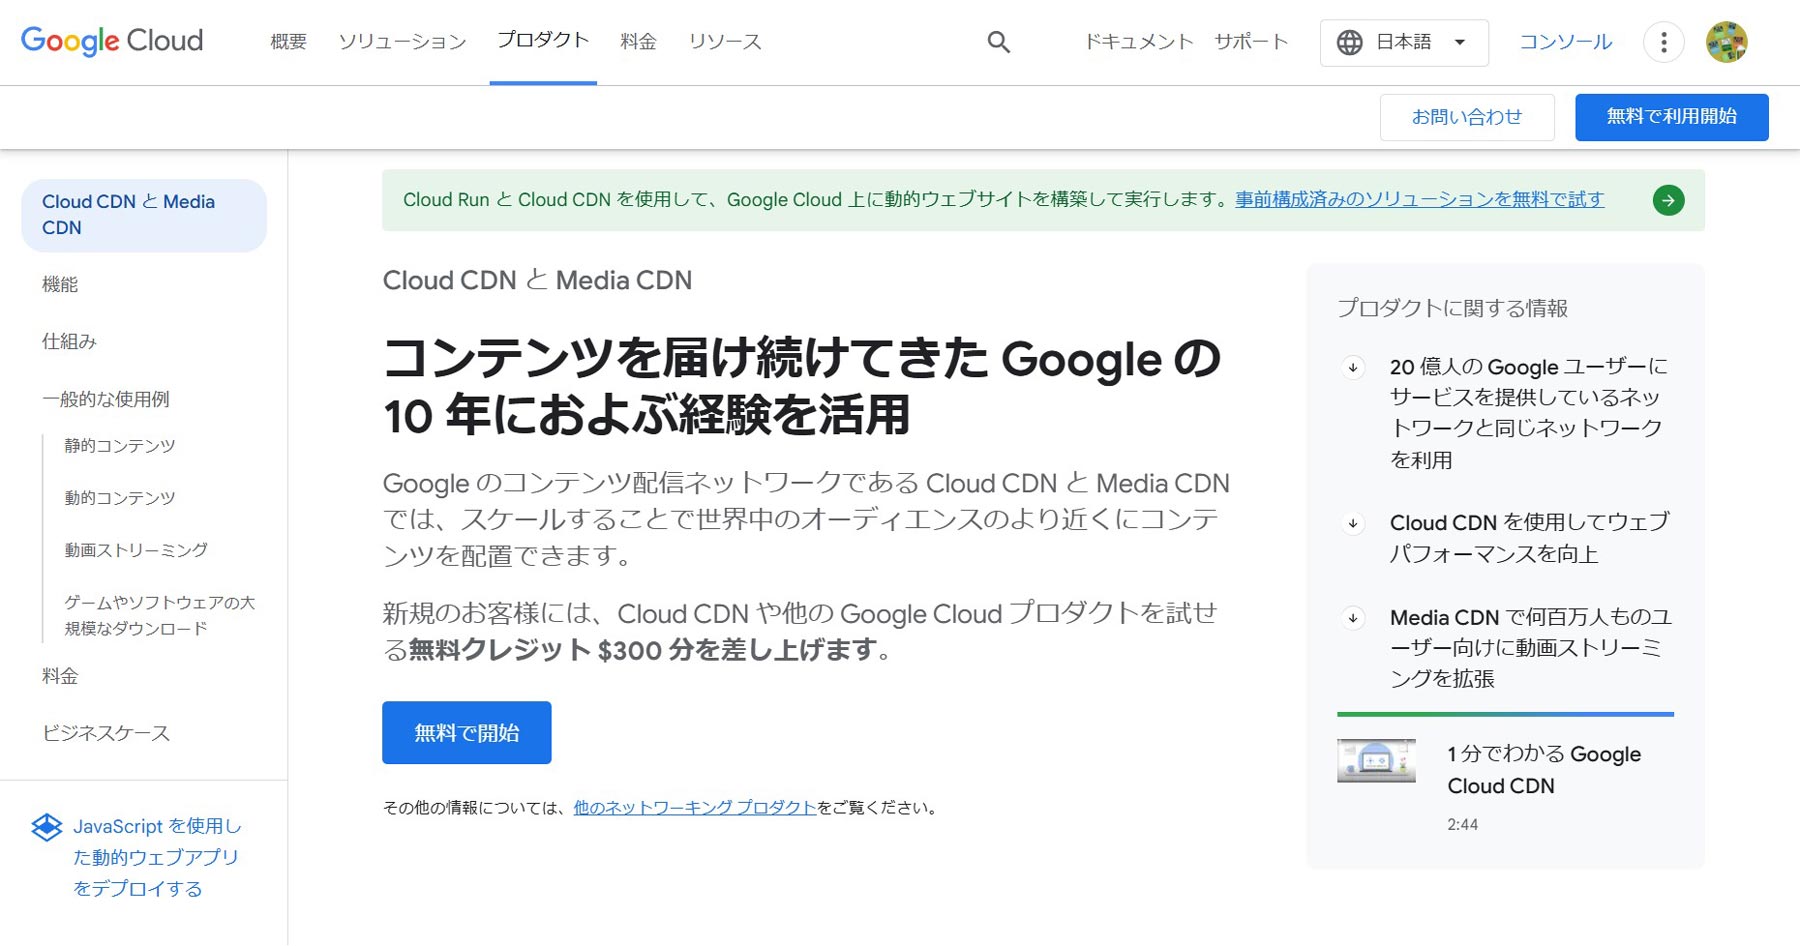
Task: Open the リソース menu
Action: click(725, 42)
